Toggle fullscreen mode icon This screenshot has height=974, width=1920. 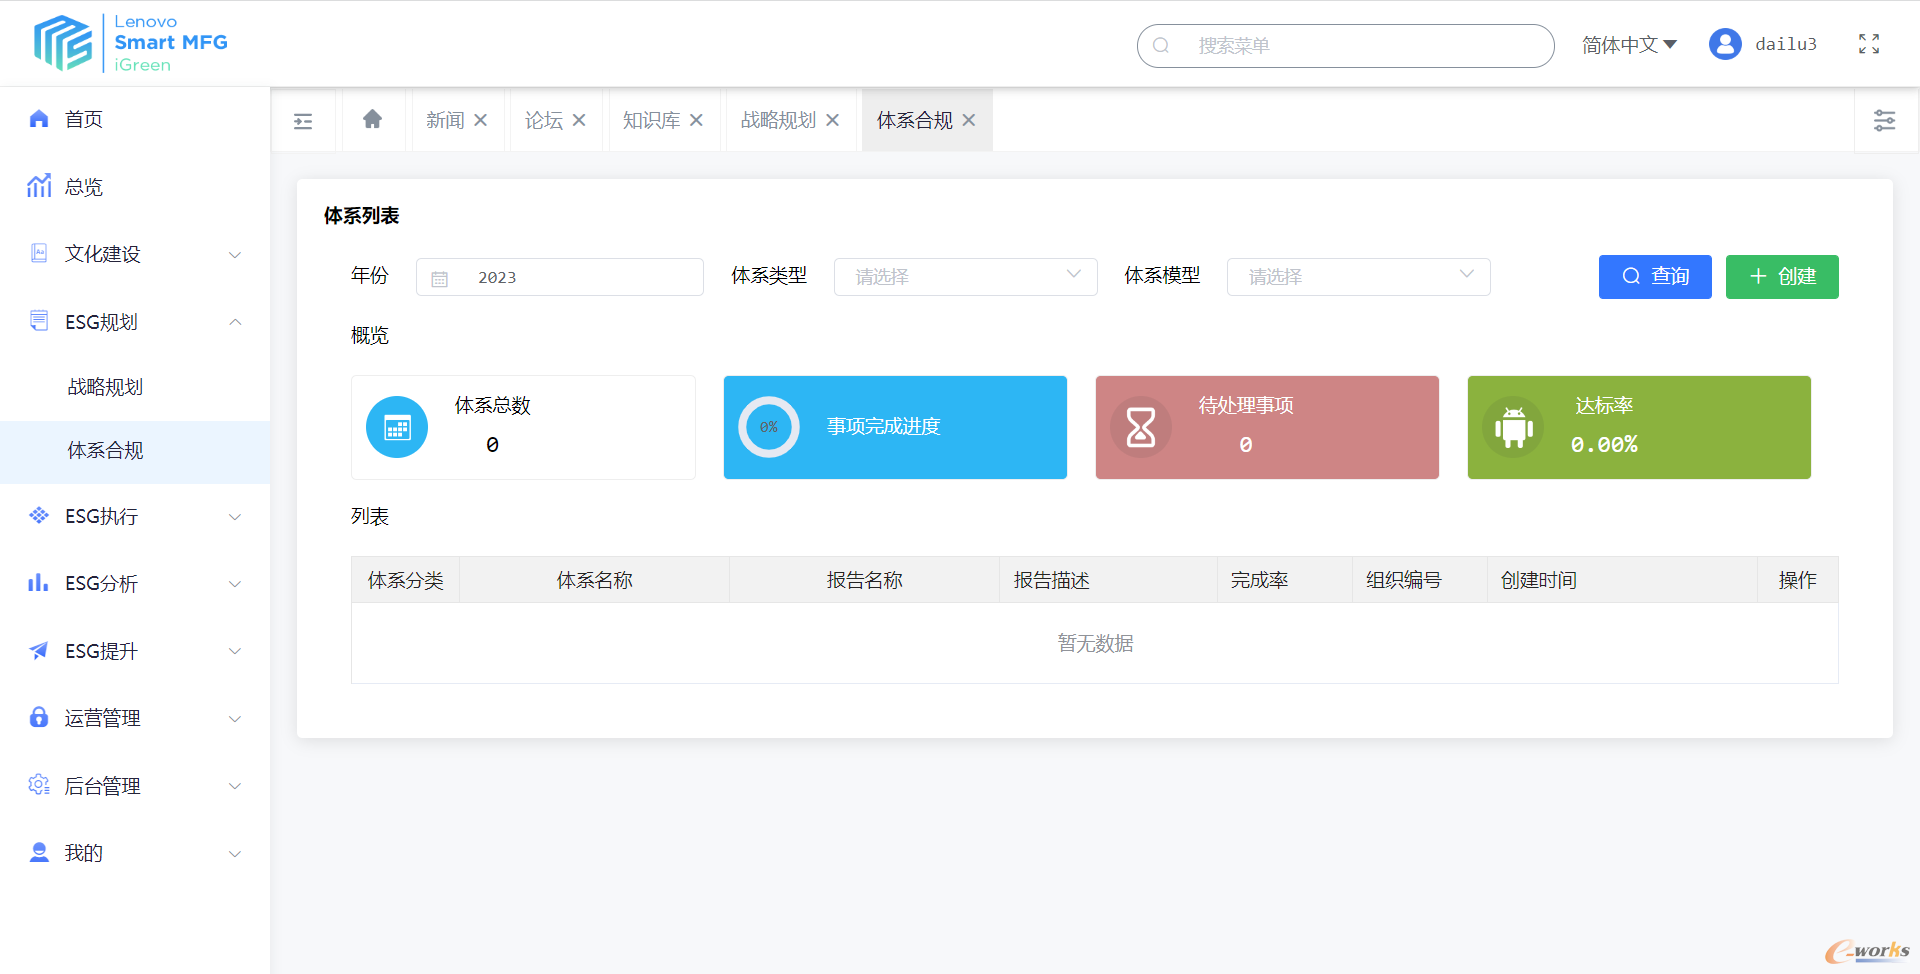click(1869, 44)
